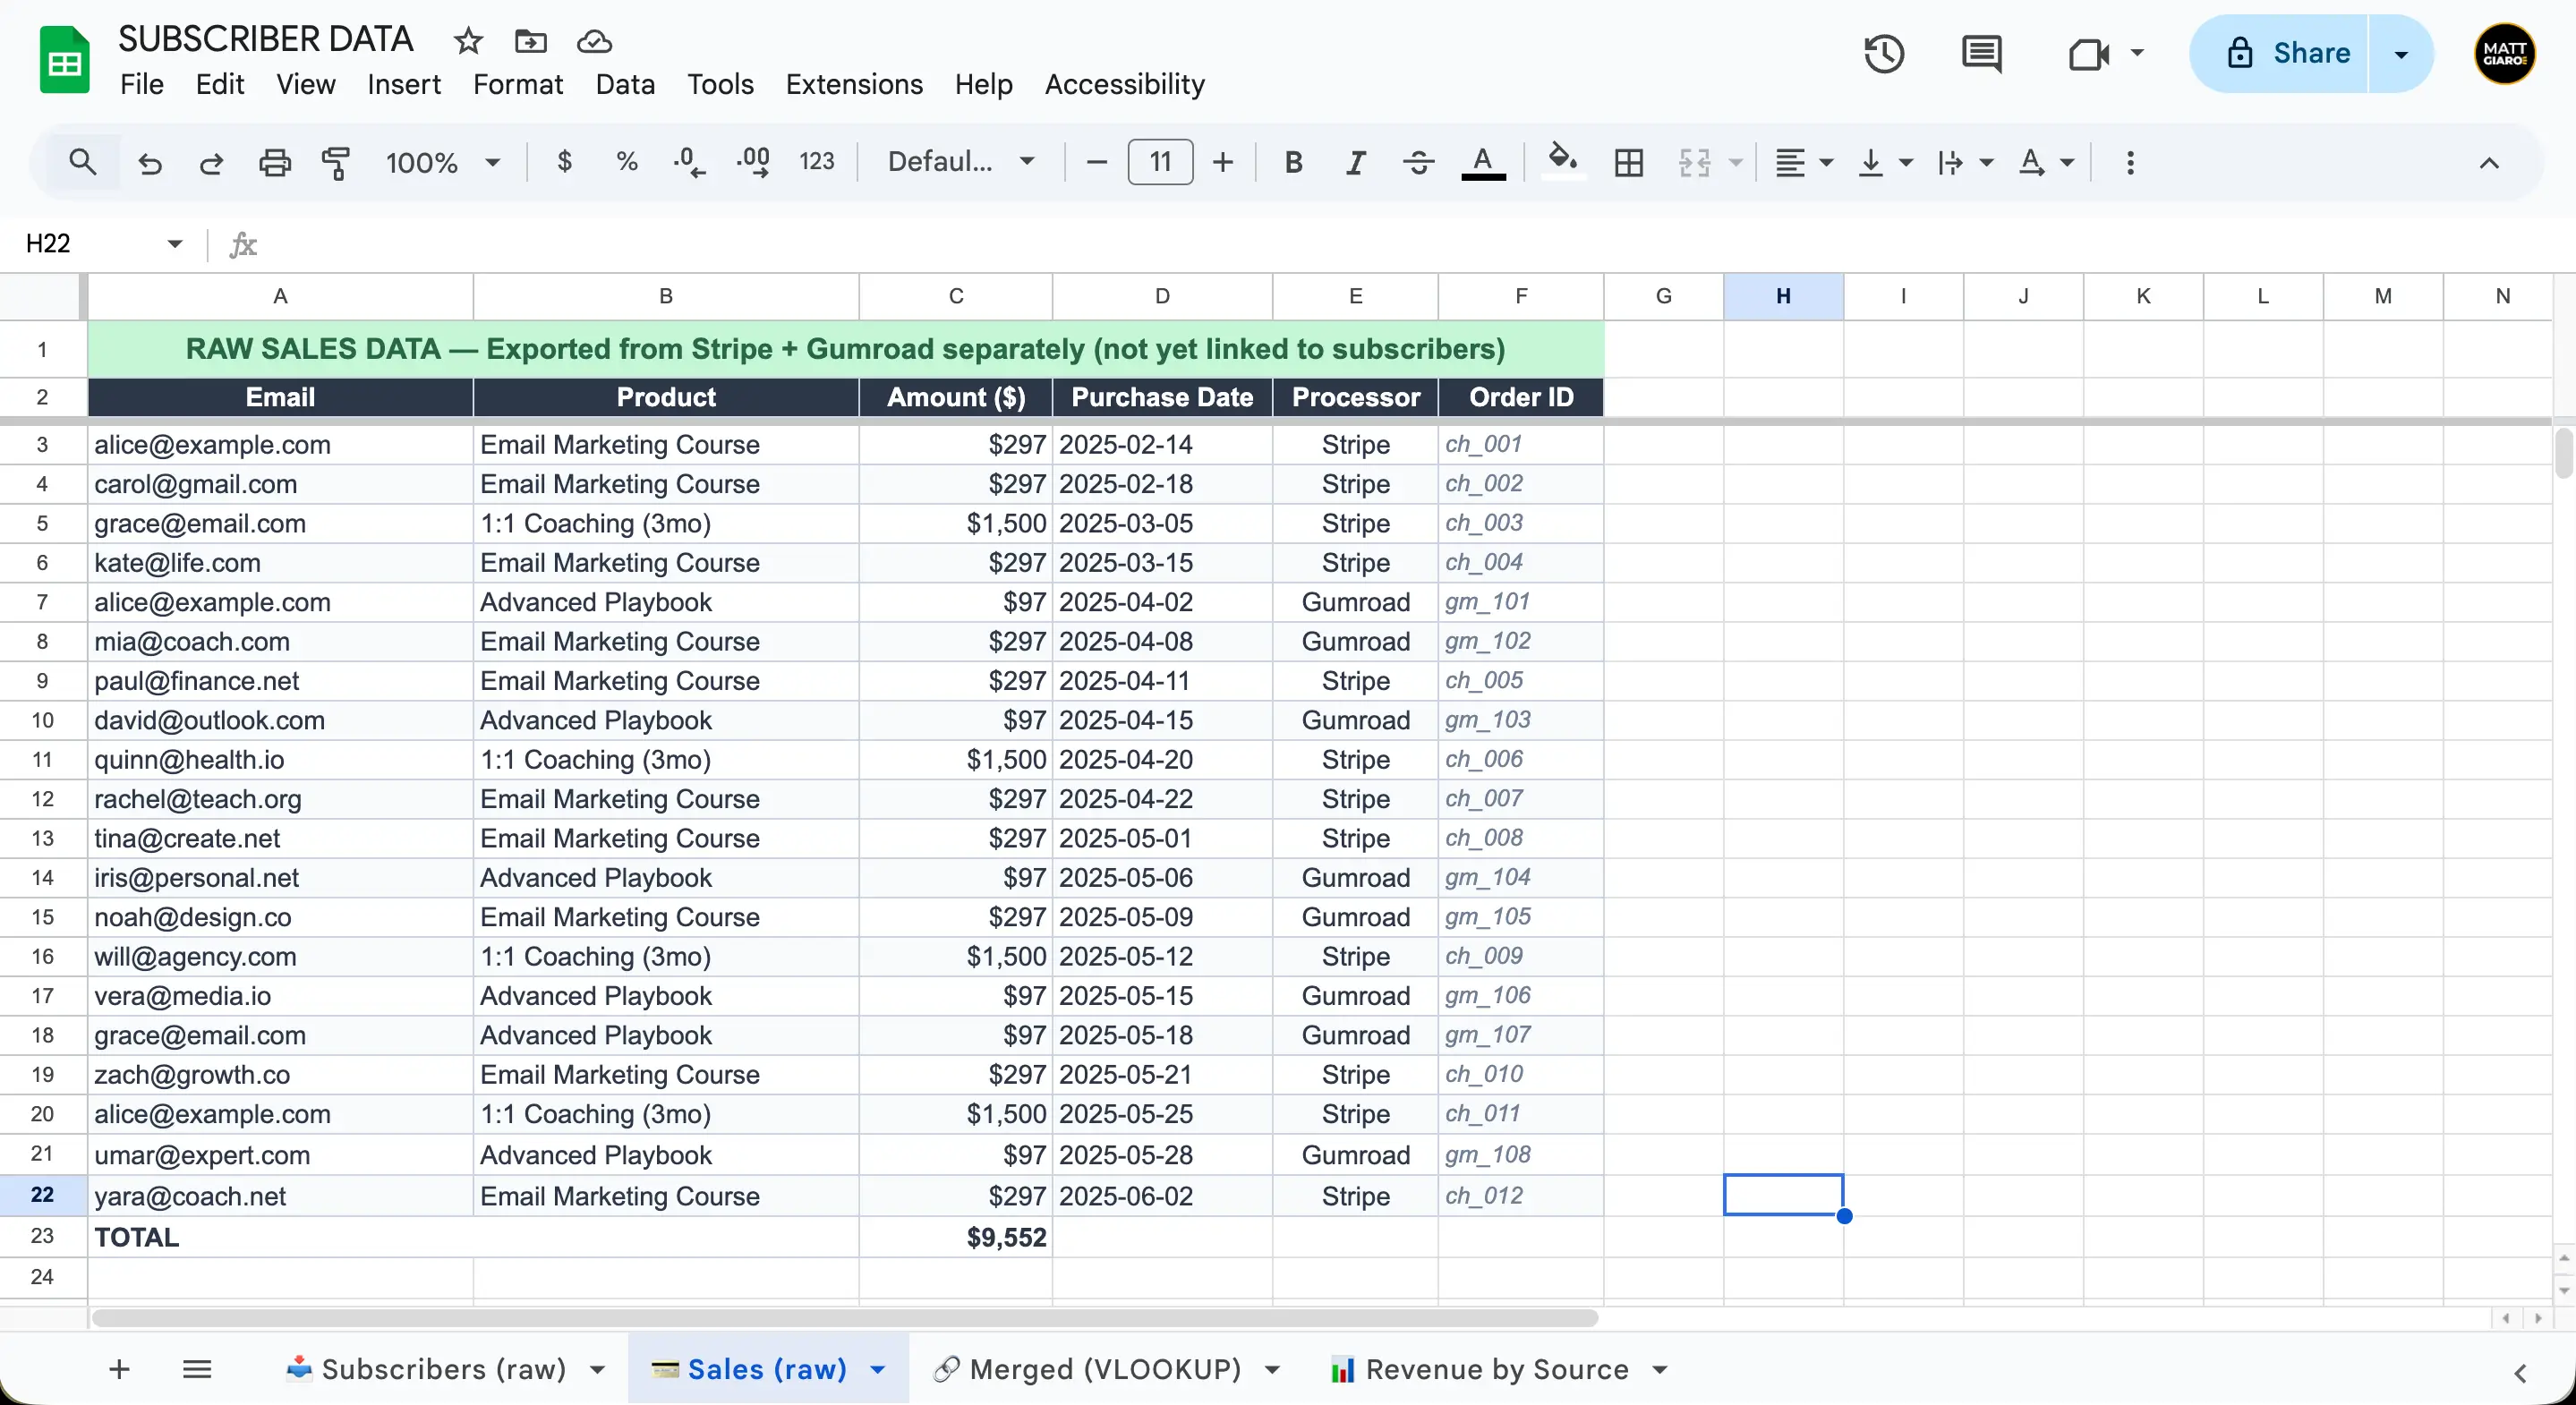The height and width of the screenshot is (1405, 2576).
Task: Click the comment history icon
Action: (x=1981, y=55)
